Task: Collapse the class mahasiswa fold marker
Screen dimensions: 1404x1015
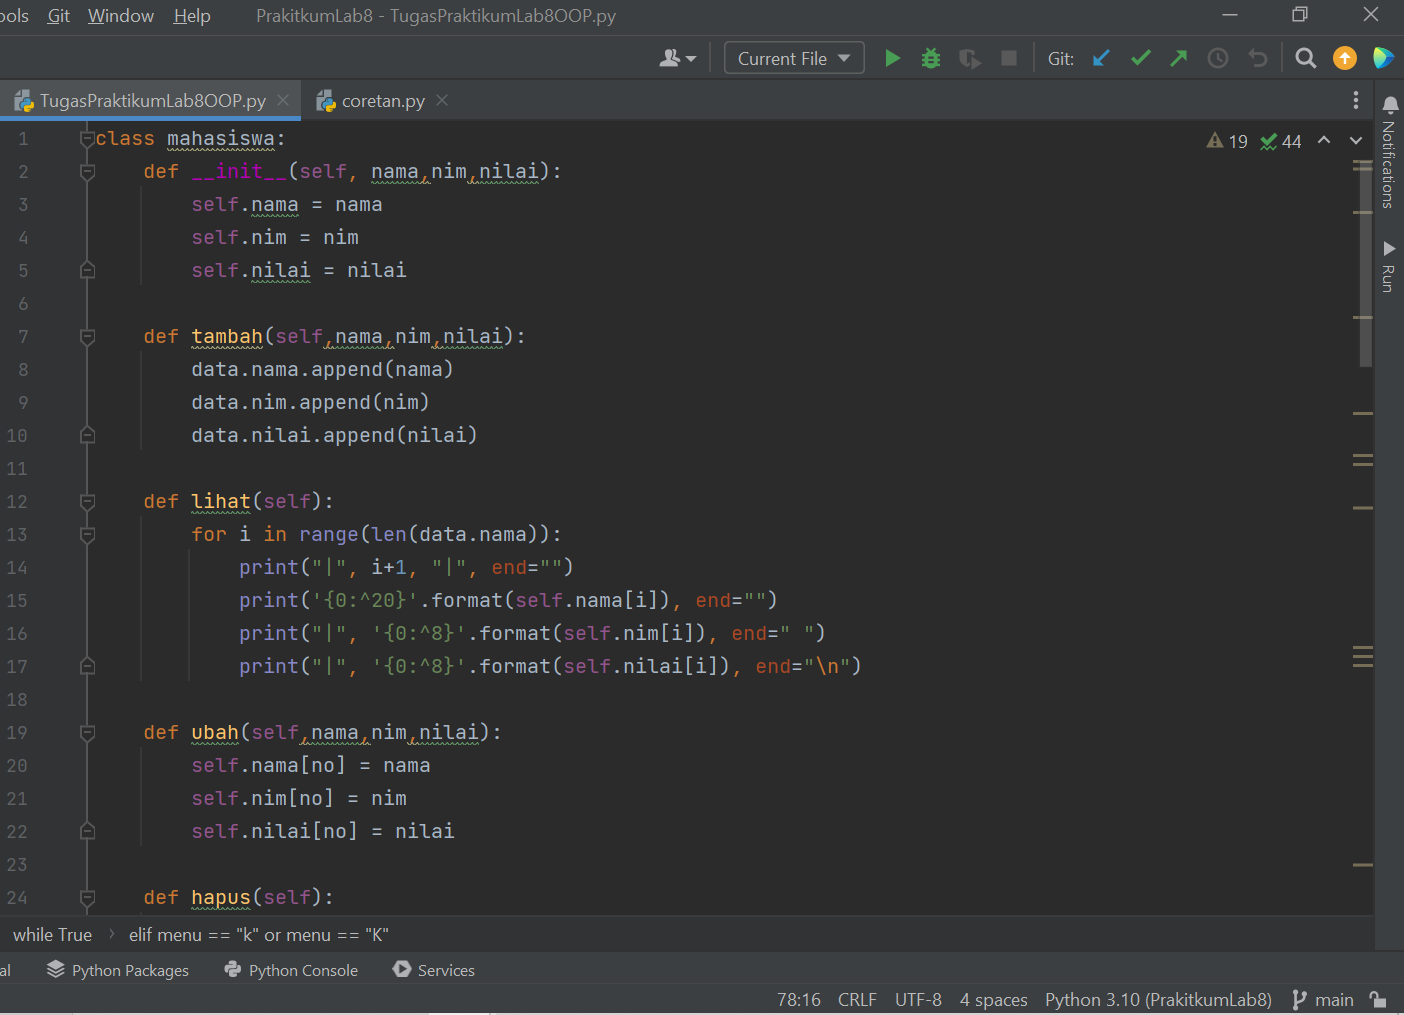Action: tap(87, 138)
